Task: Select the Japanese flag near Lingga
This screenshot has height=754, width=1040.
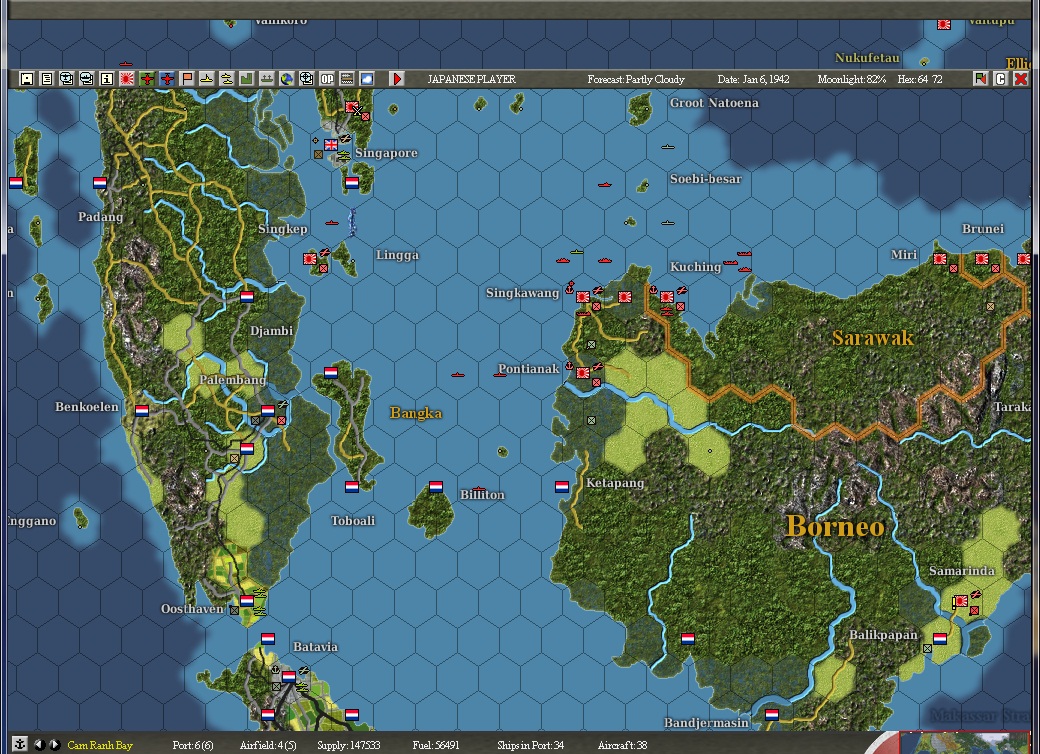Action: [310, 259]
